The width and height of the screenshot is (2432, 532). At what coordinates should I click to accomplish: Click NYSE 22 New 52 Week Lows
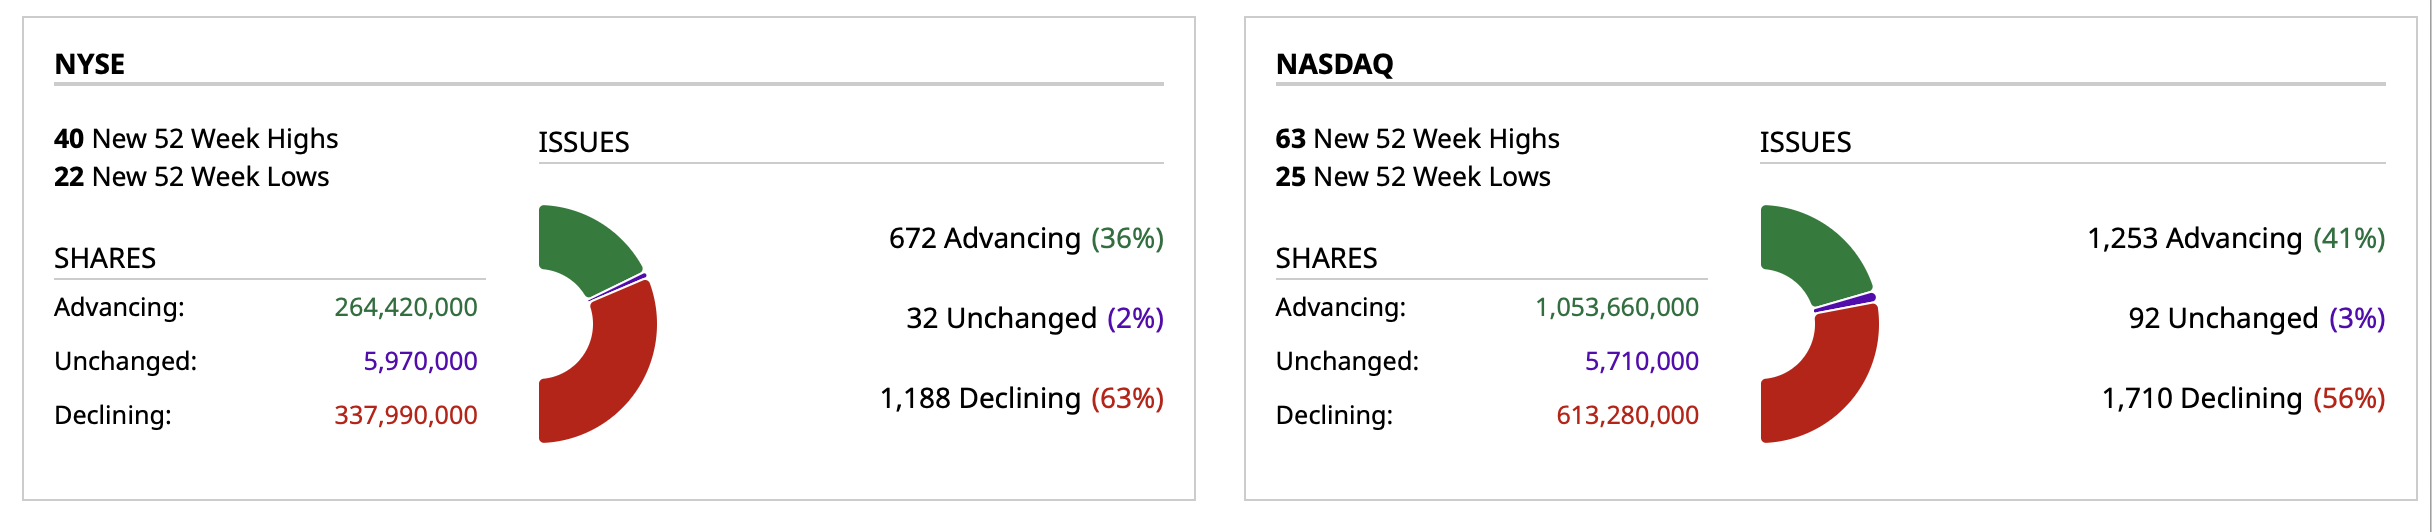(192, 177)
